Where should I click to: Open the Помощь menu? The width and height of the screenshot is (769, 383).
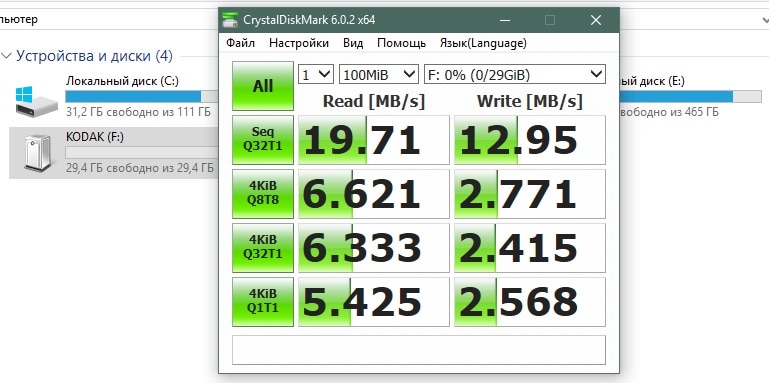pyautogui.click(x=401, y=43)
